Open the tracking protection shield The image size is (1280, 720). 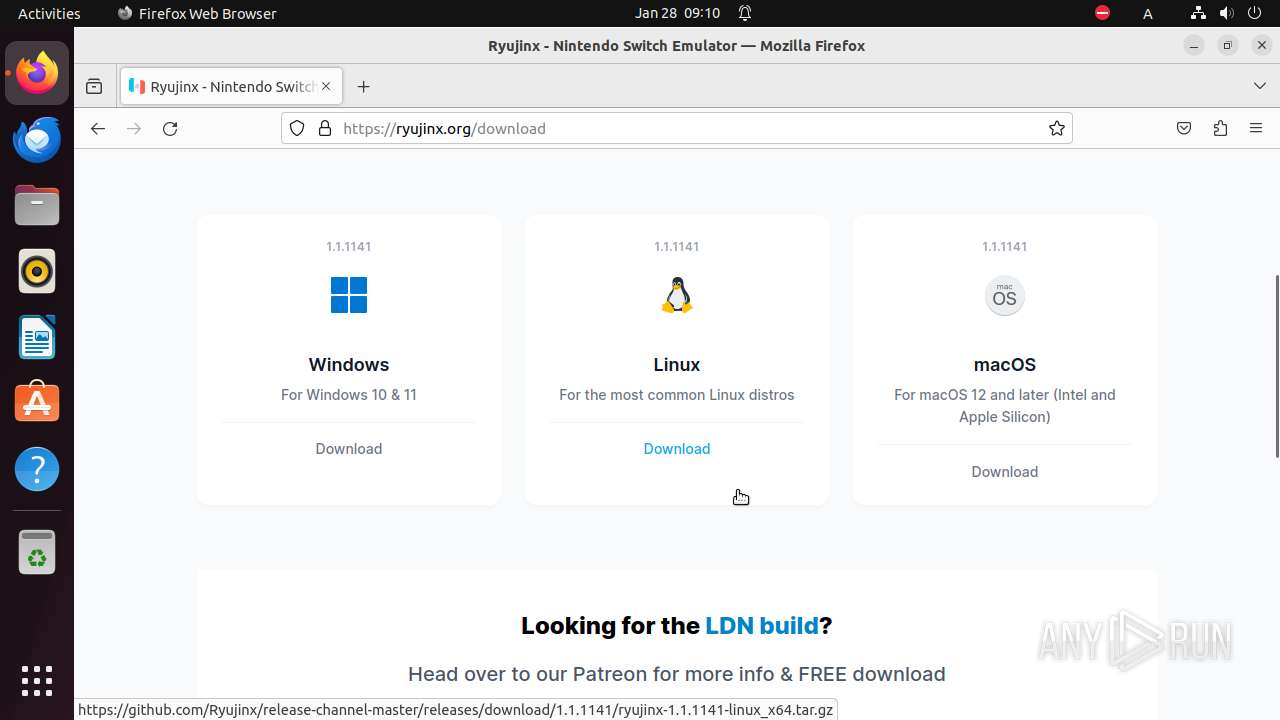[x=297, y=128]
